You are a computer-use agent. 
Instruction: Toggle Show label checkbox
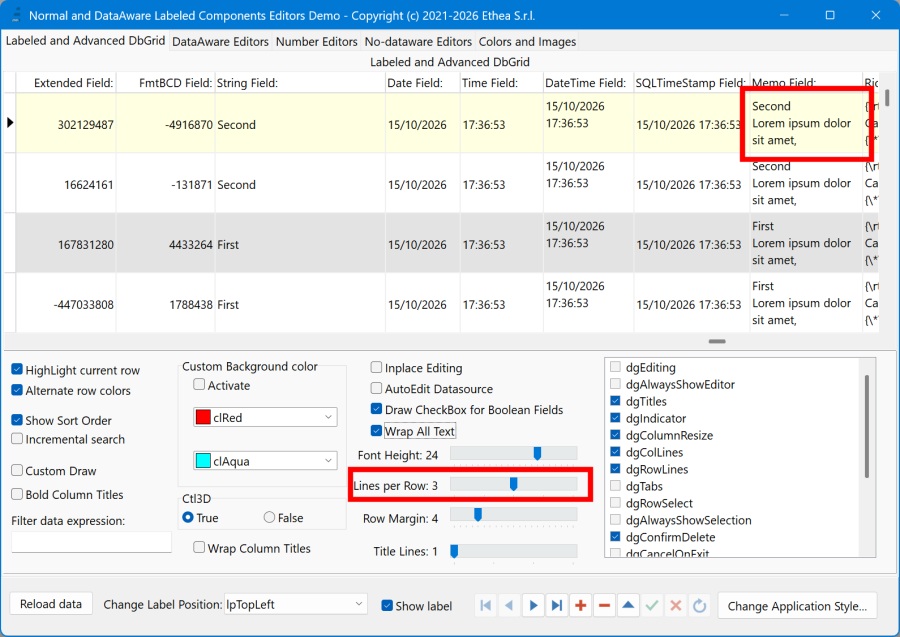tap(387, 605)
